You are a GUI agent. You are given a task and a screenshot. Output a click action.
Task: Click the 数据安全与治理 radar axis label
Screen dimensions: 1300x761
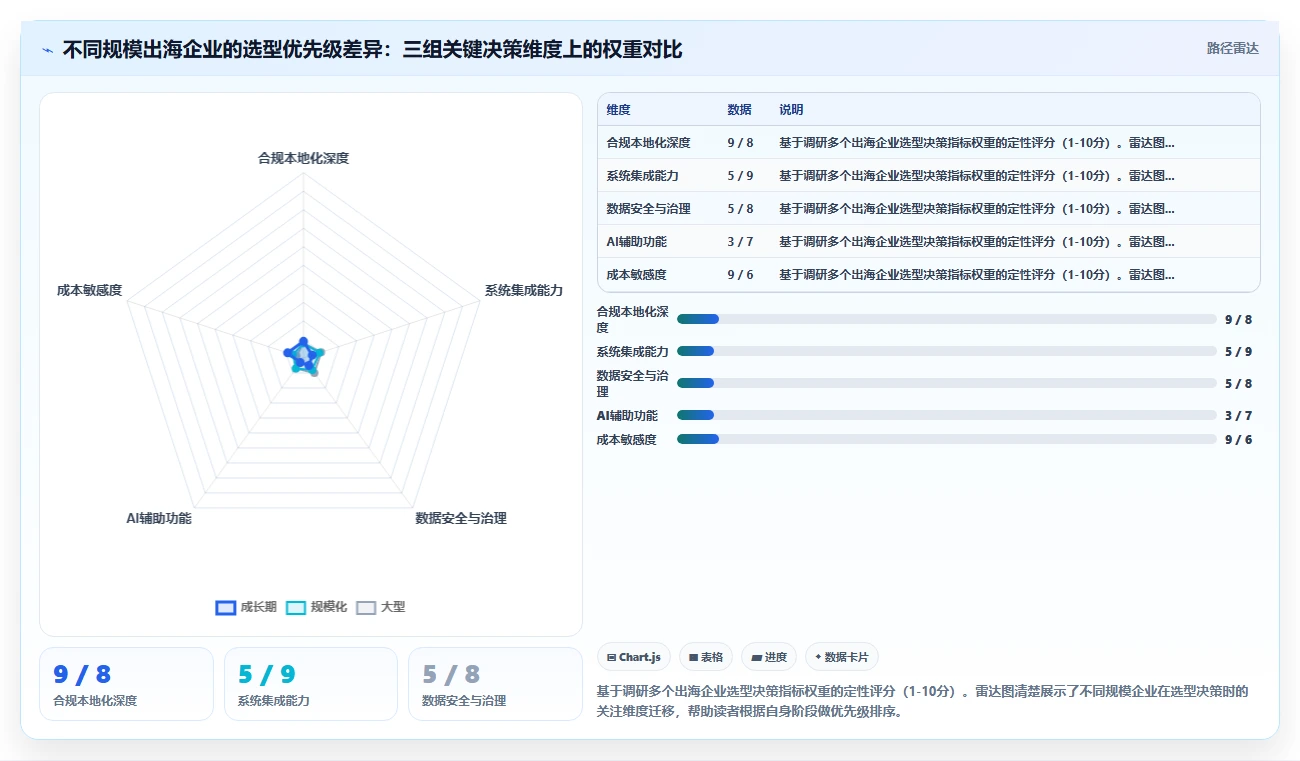click(x=461, y=518)
